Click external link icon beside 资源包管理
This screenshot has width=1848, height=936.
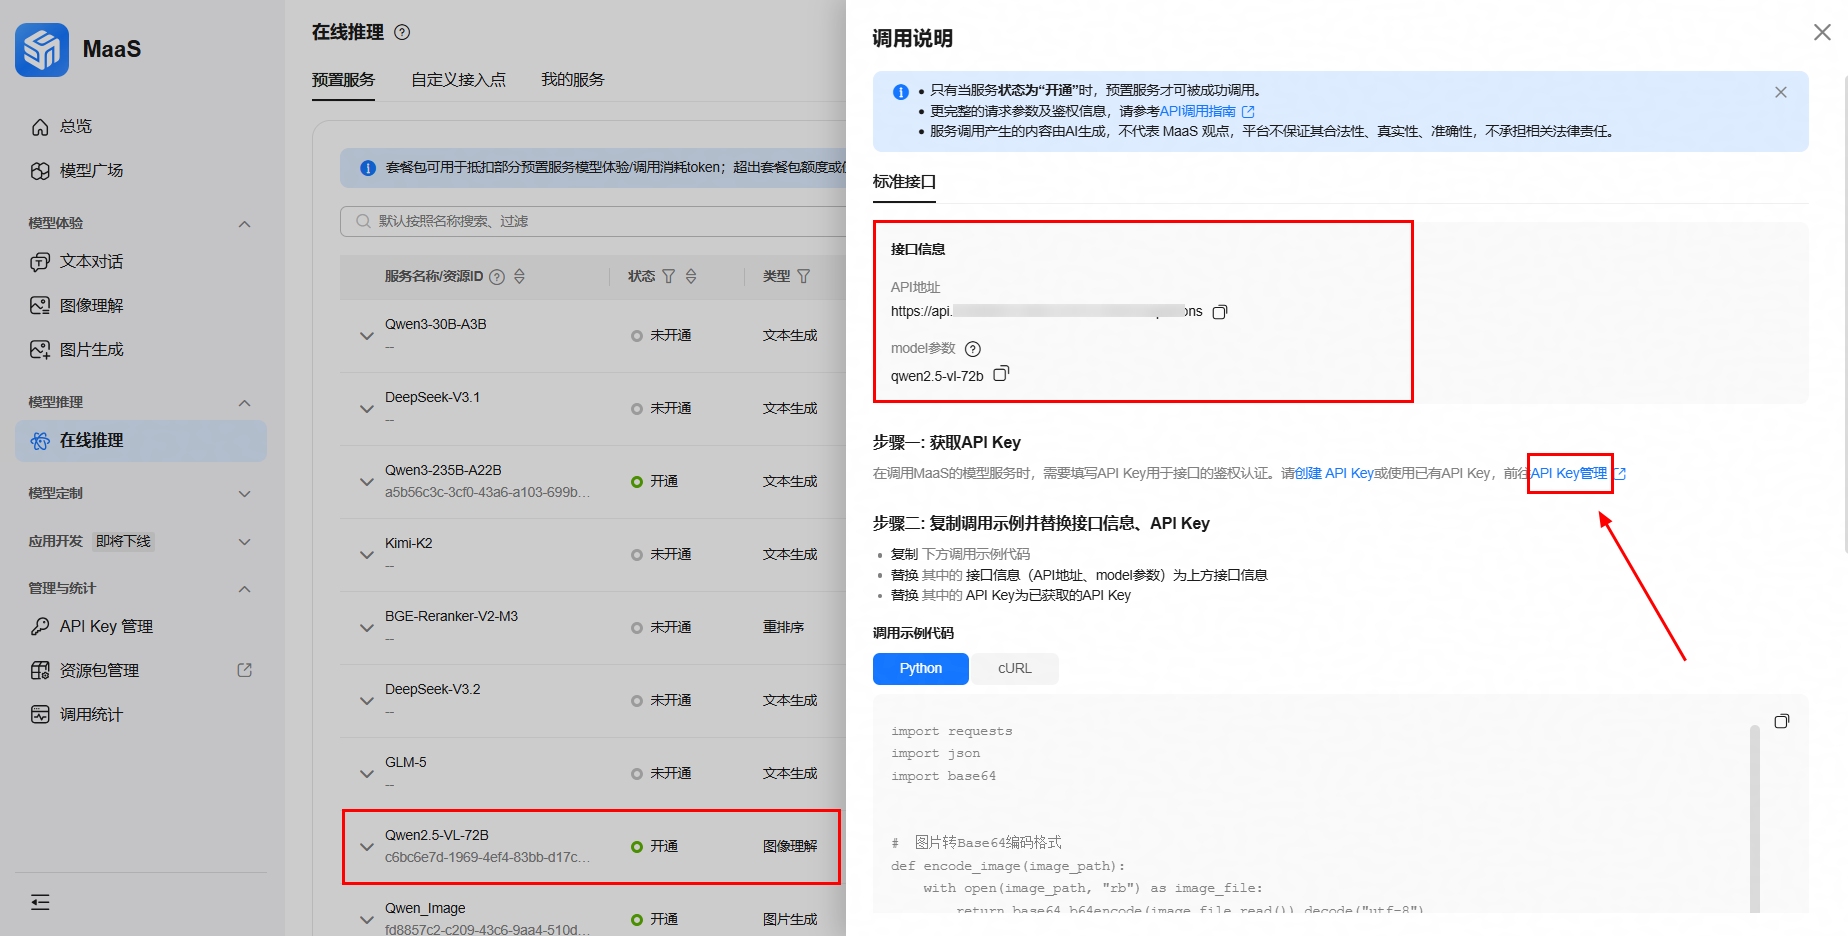coord(244,670)
